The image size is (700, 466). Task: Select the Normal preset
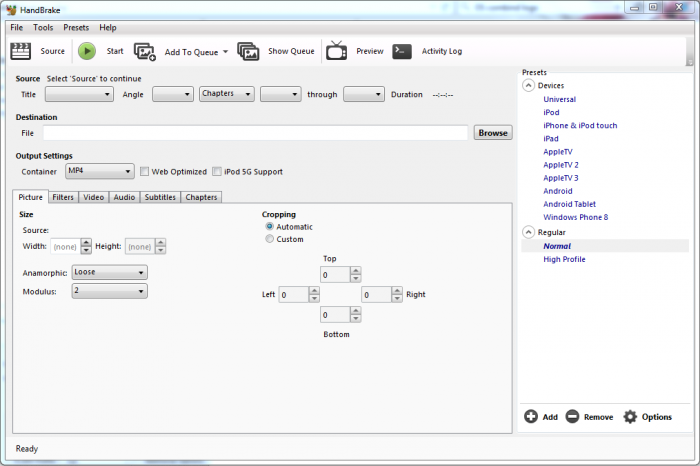[557, 246]
